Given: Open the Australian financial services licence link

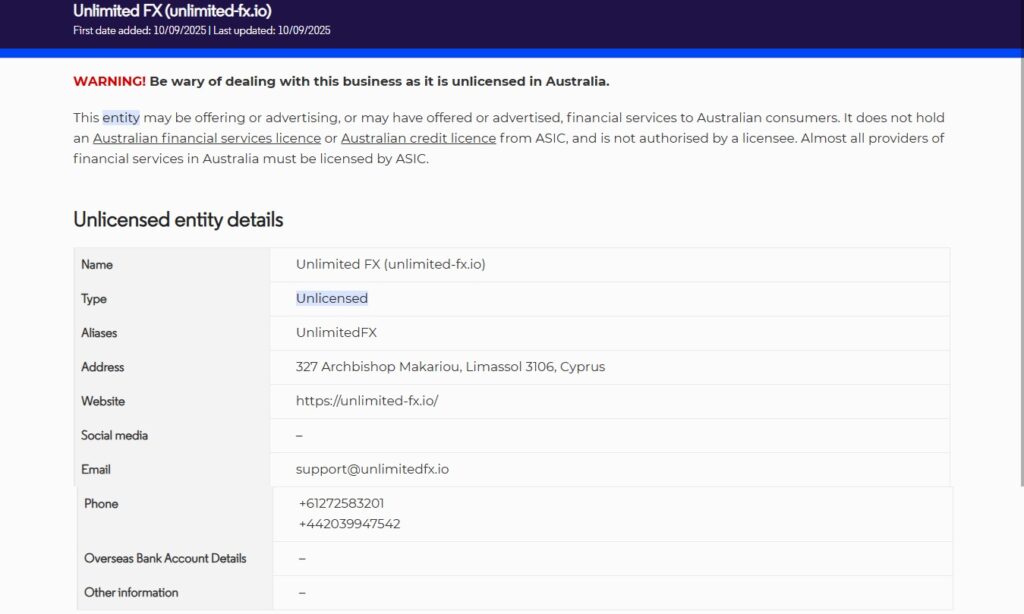Looking at the screenshot, I should pyautogui.click(x=207, y=138).
